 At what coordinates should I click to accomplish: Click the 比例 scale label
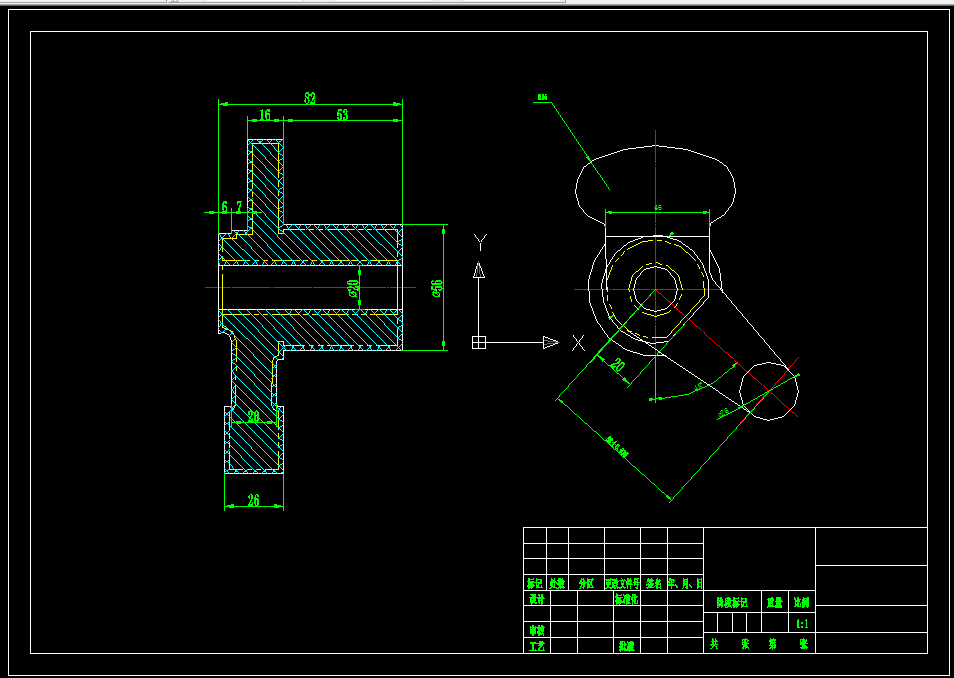click(801, 603)
